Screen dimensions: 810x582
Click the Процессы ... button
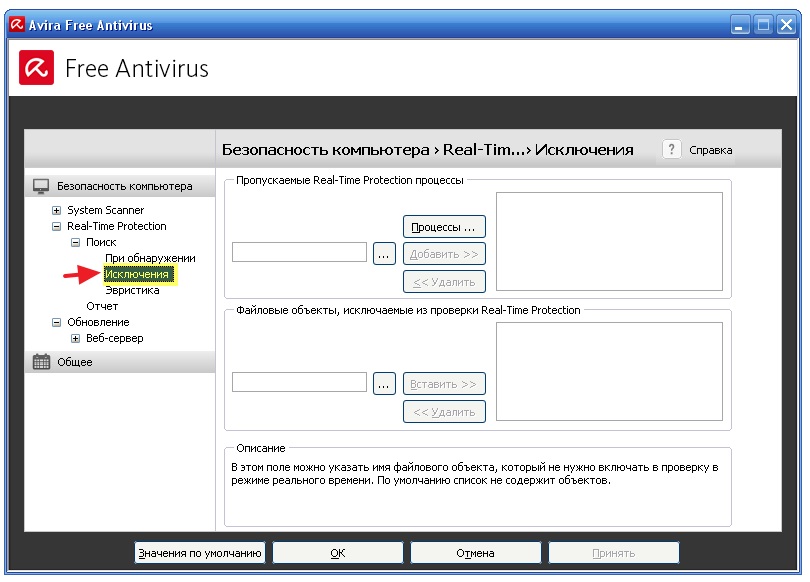coord(444,227)
